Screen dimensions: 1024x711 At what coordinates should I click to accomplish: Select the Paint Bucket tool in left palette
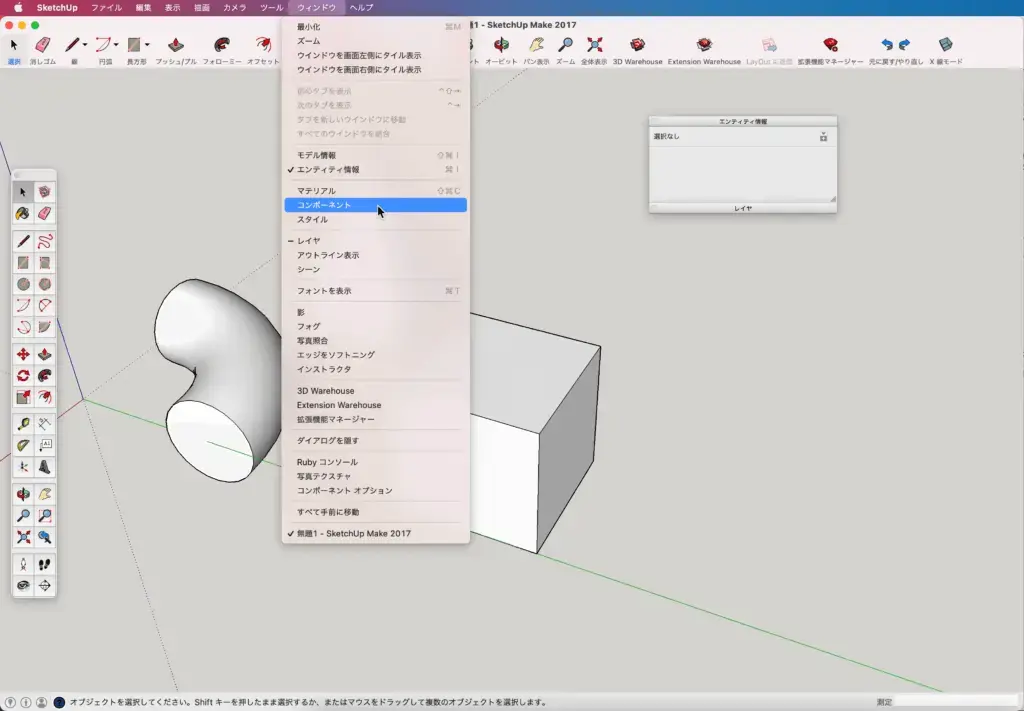point(23,213)
